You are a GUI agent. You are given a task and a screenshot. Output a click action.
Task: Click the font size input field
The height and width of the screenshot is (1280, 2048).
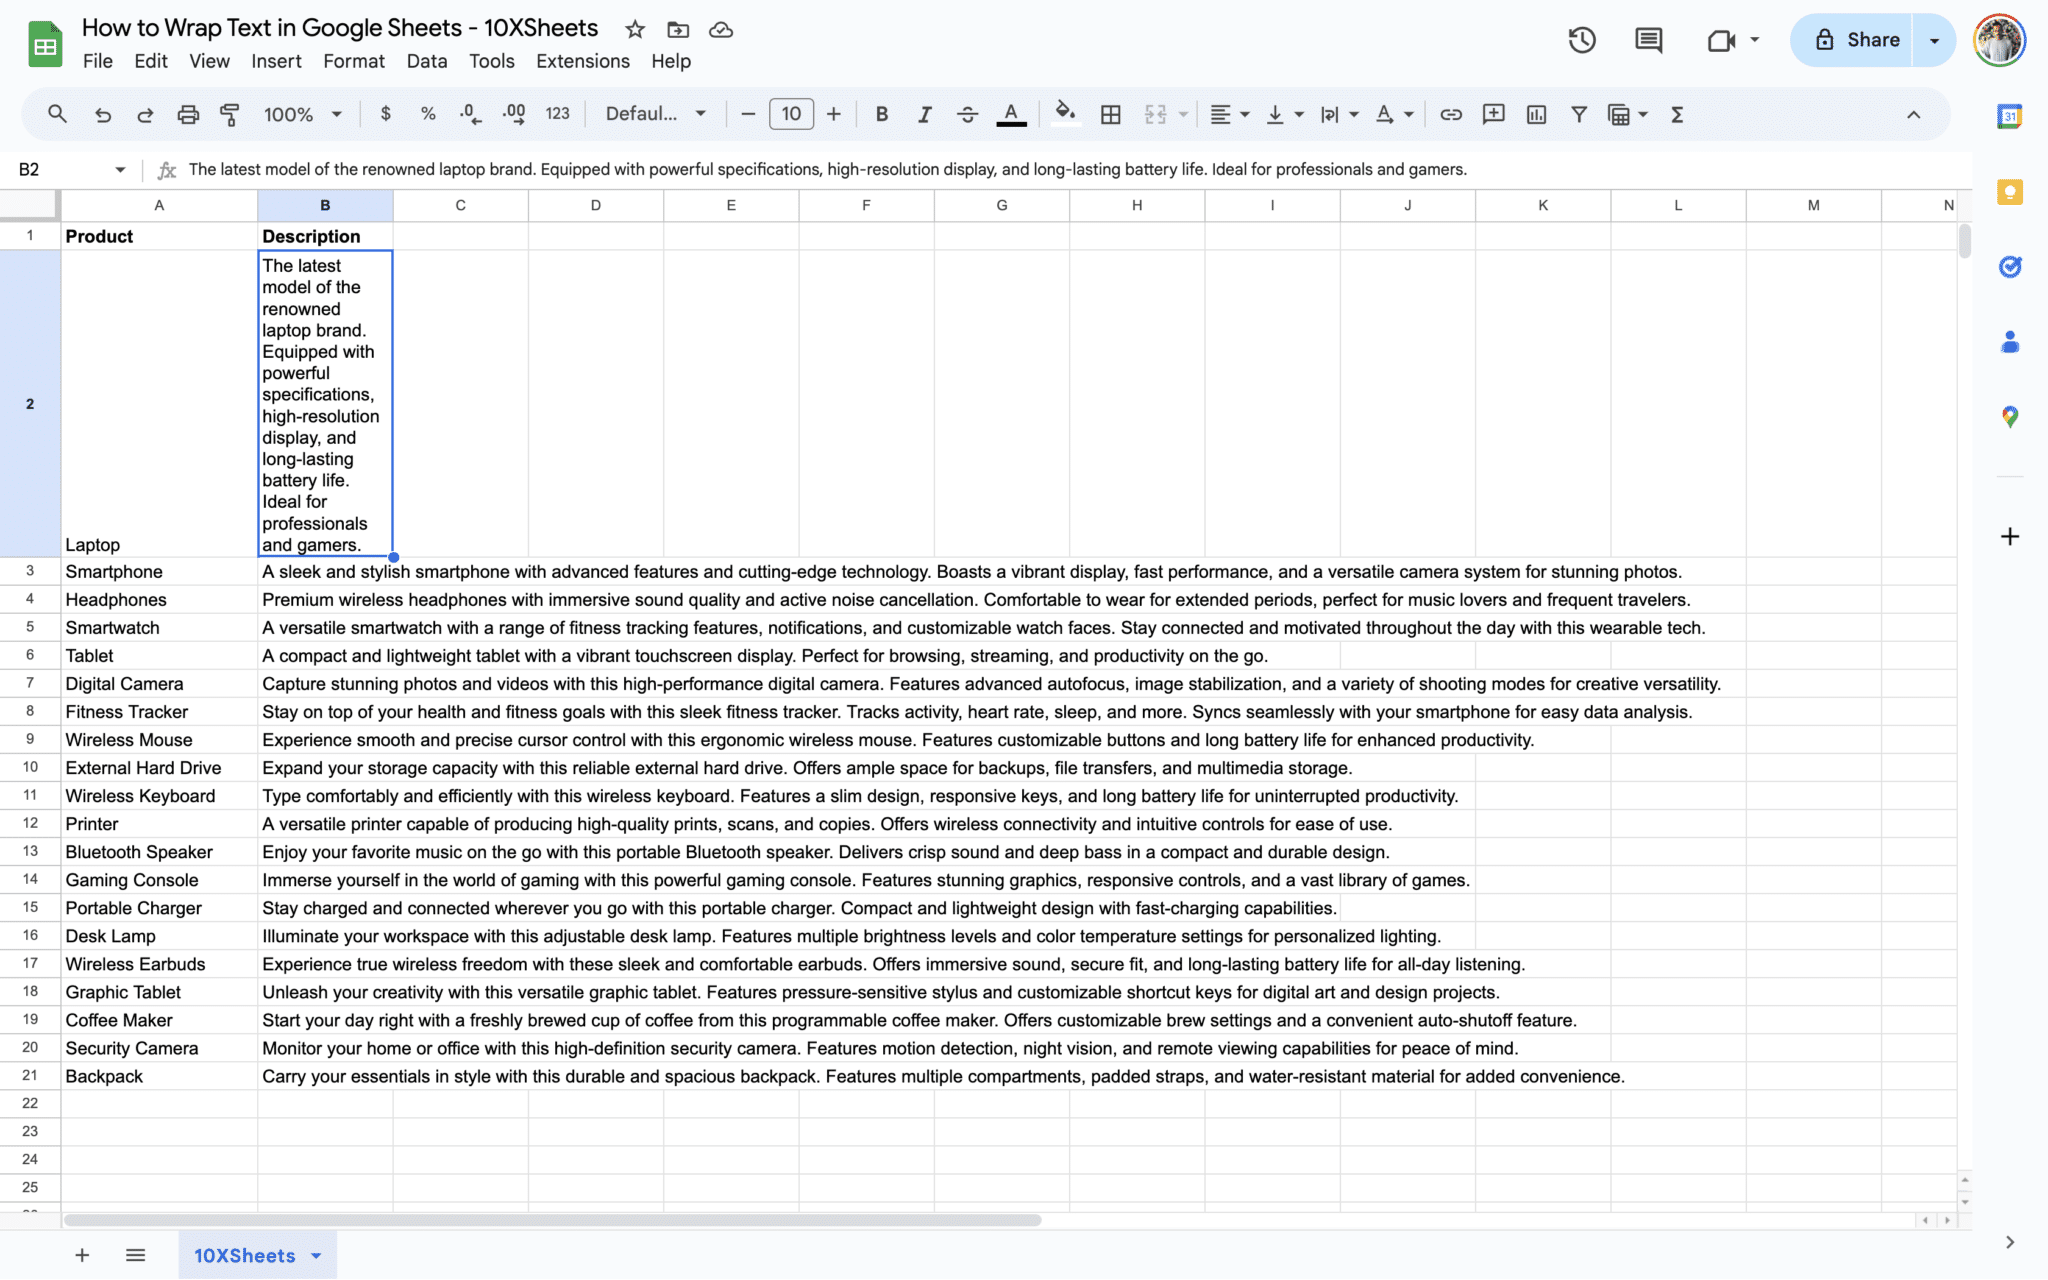tap(791, 114)
